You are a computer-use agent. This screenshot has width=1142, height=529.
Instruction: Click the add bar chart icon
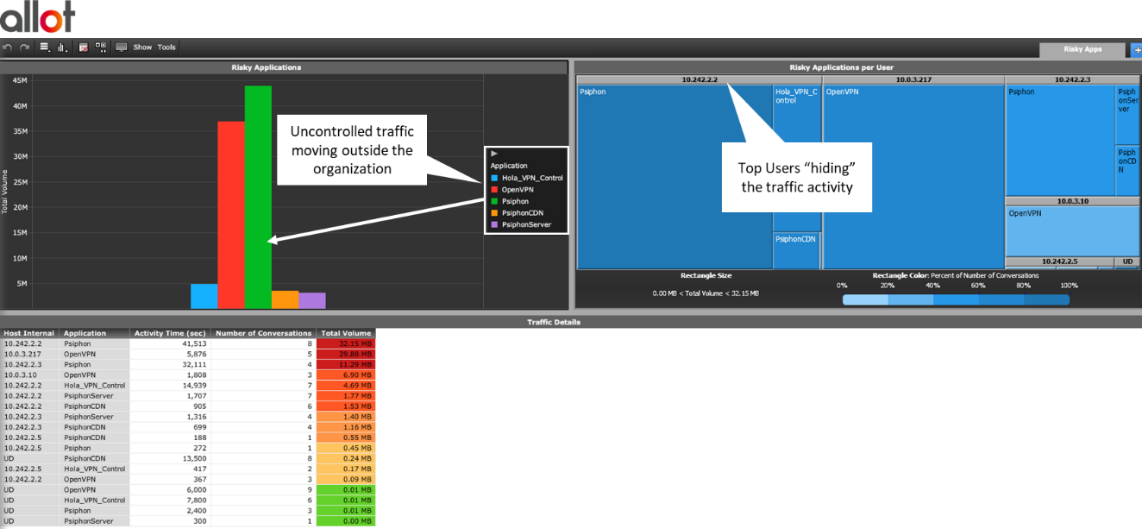[63, 47]
